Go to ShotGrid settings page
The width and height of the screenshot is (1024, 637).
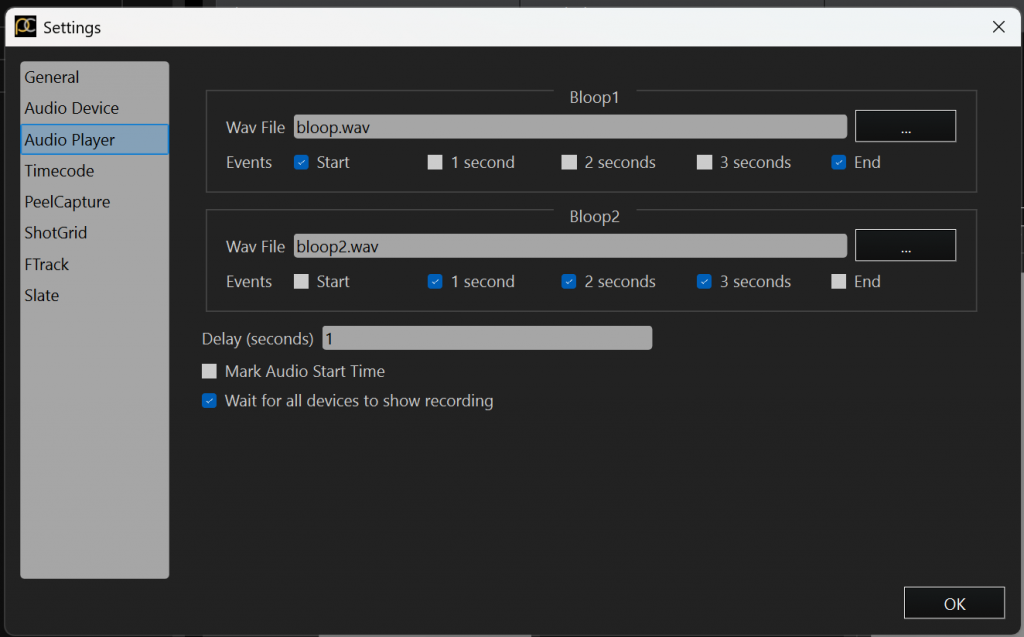click(x=56, y=233)
